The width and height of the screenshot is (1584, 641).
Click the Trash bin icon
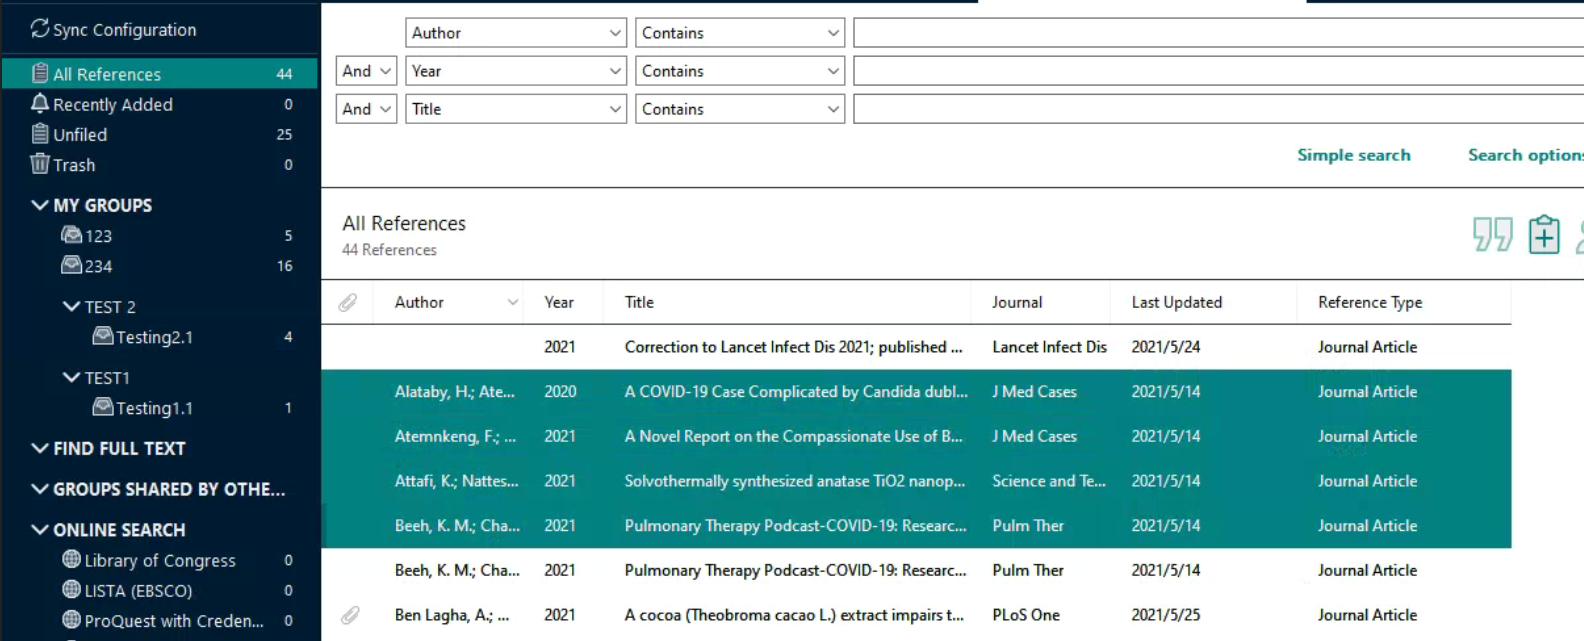click(x=40, y=164)
